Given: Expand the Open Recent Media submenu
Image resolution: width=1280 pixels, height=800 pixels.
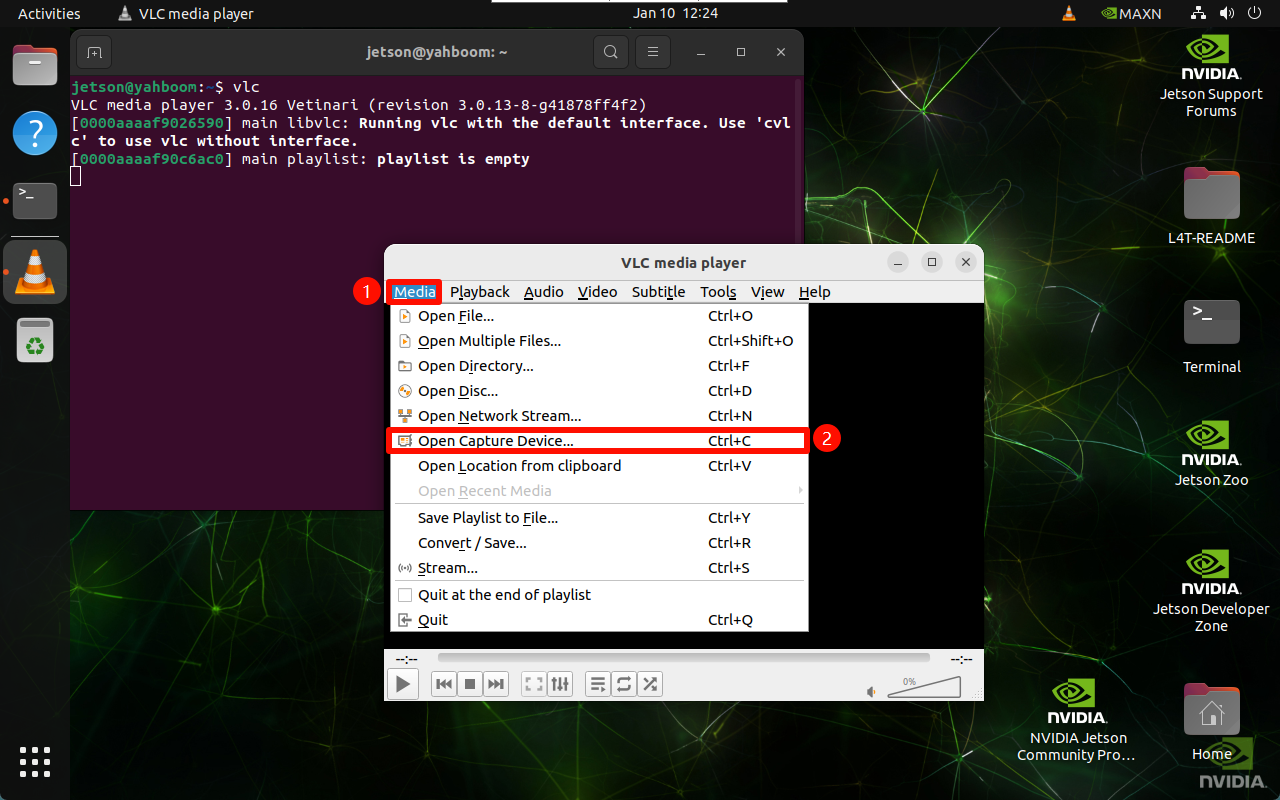Looking at the screenshot, I should (598, 491).
